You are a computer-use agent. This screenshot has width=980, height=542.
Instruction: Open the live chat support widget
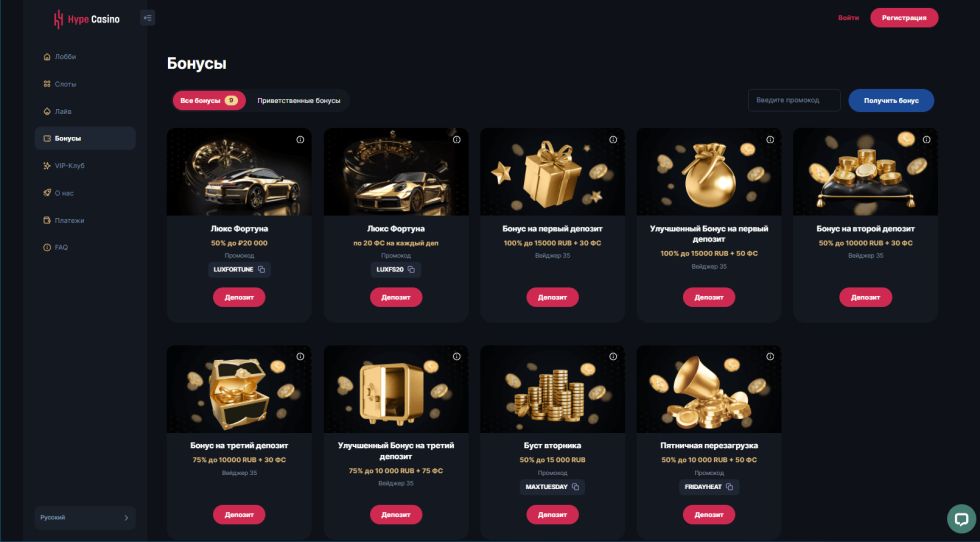pos(961,518)
